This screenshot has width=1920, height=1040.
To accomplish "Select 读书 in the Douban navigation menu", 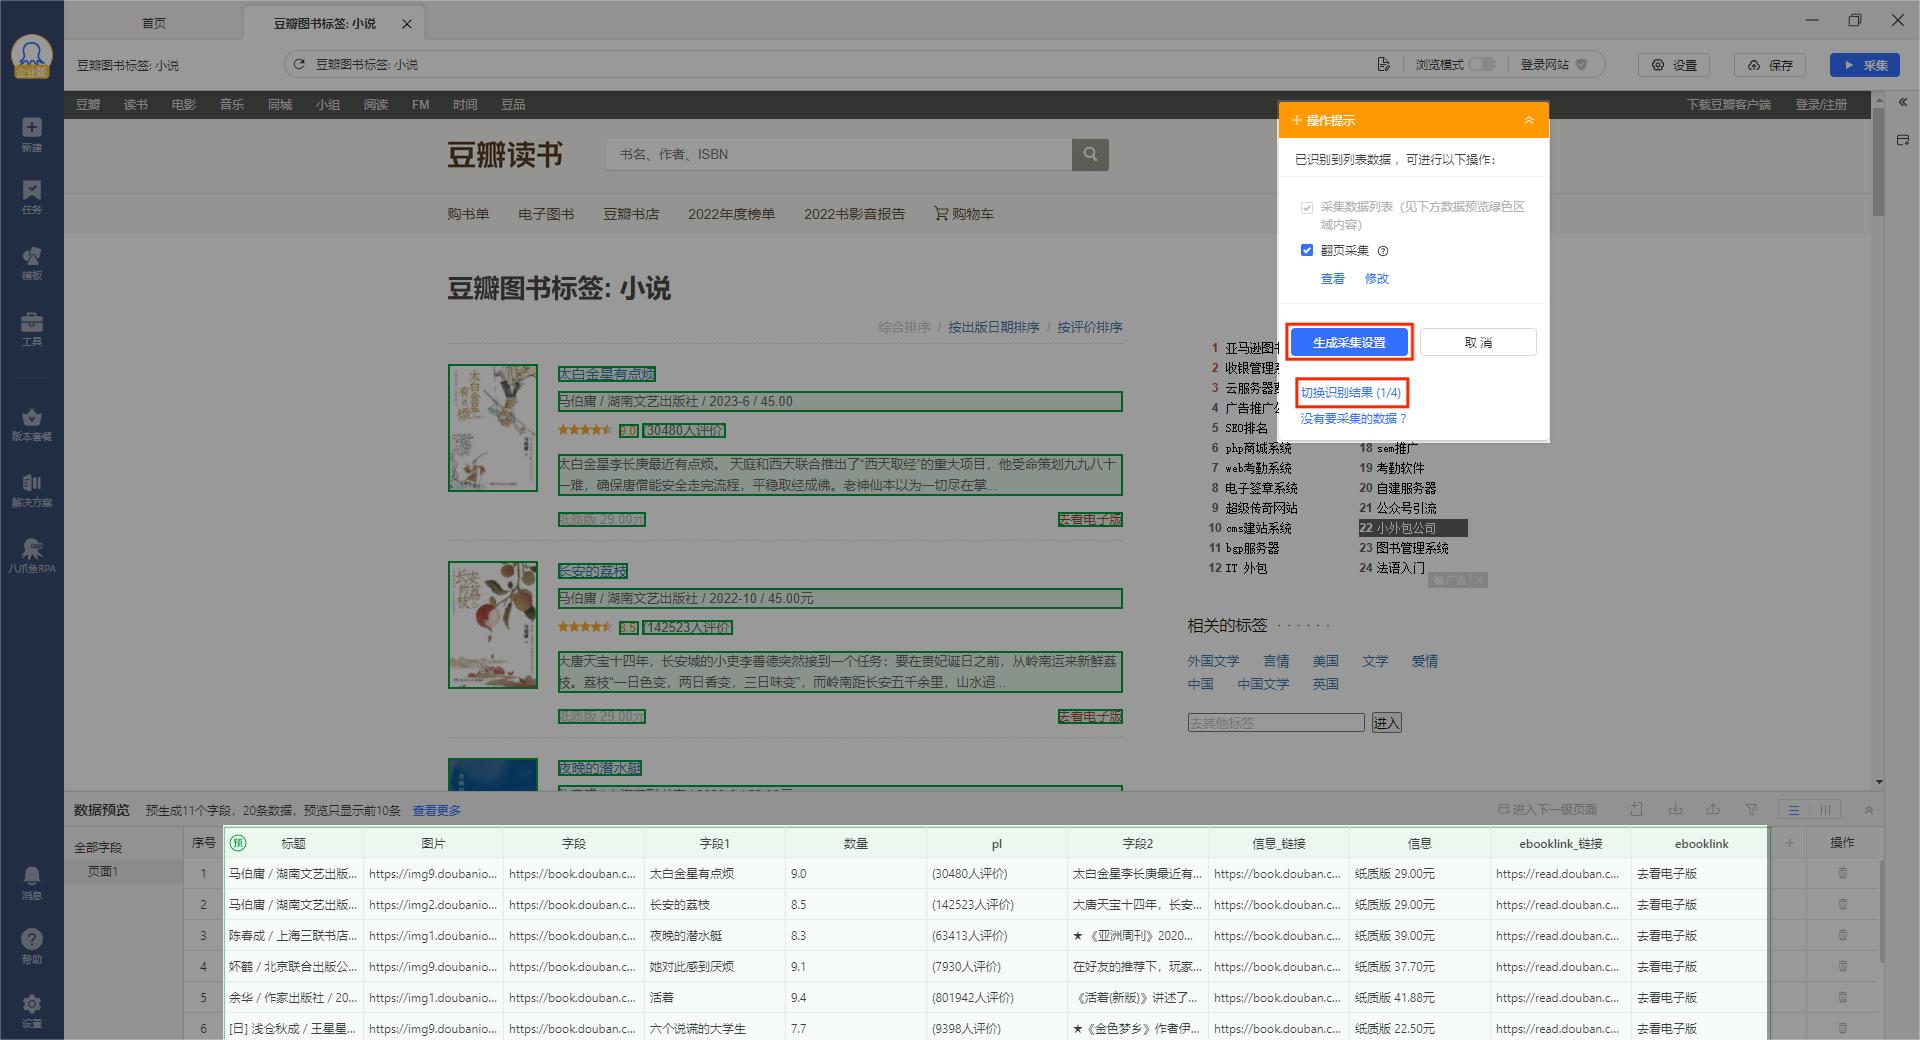I will [135, 104].
